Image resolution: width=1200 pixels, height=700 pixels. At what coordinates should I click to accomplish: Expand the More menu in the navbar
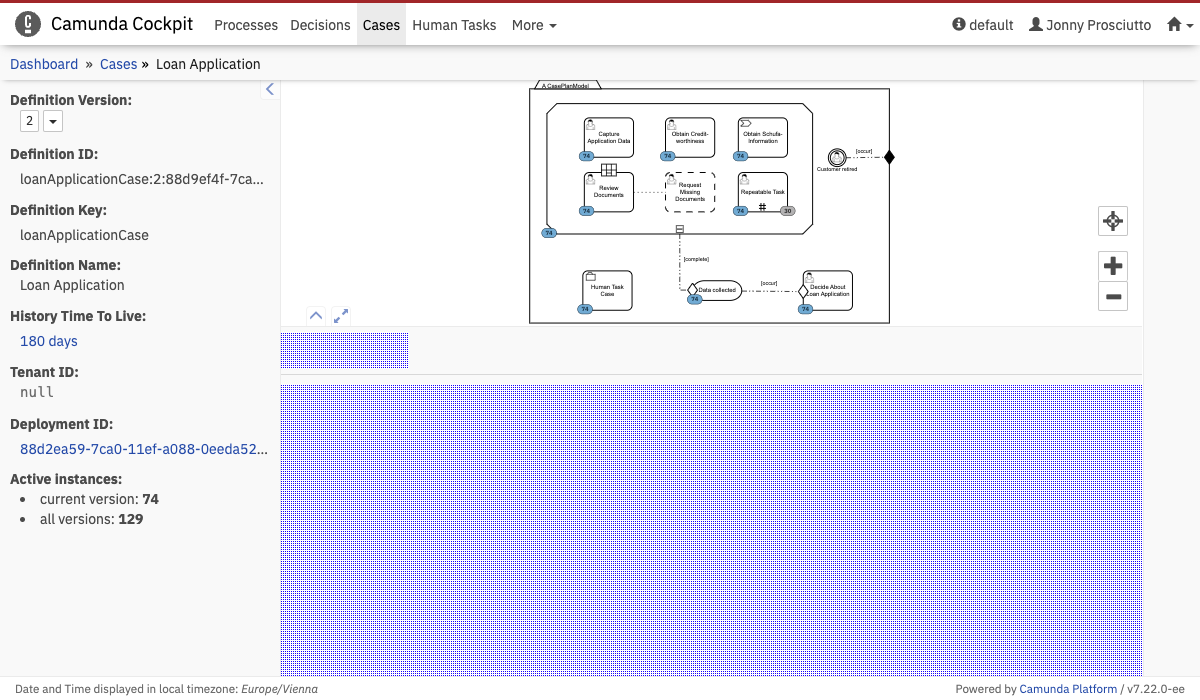tap(534, 25)
